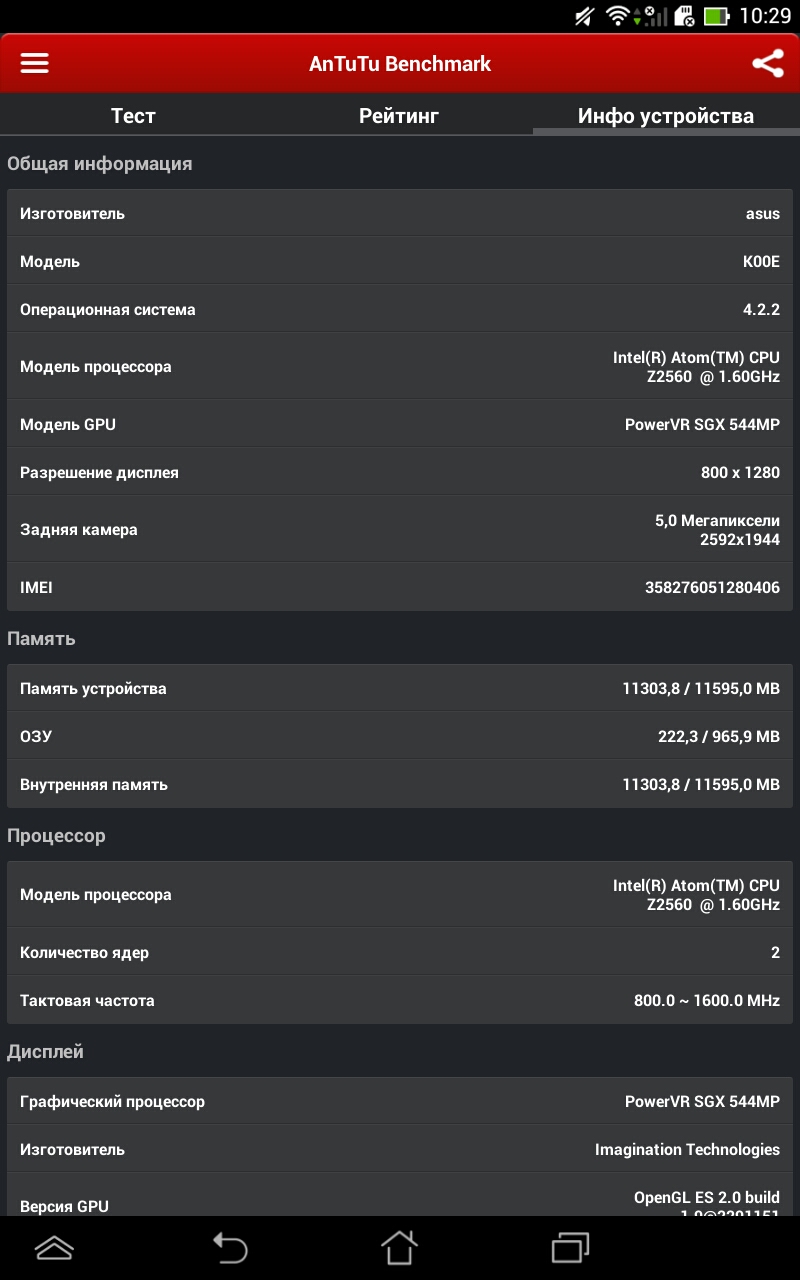Tap the Количество ядер row
Screen dimensions: 800x1280
pos(400,952)
